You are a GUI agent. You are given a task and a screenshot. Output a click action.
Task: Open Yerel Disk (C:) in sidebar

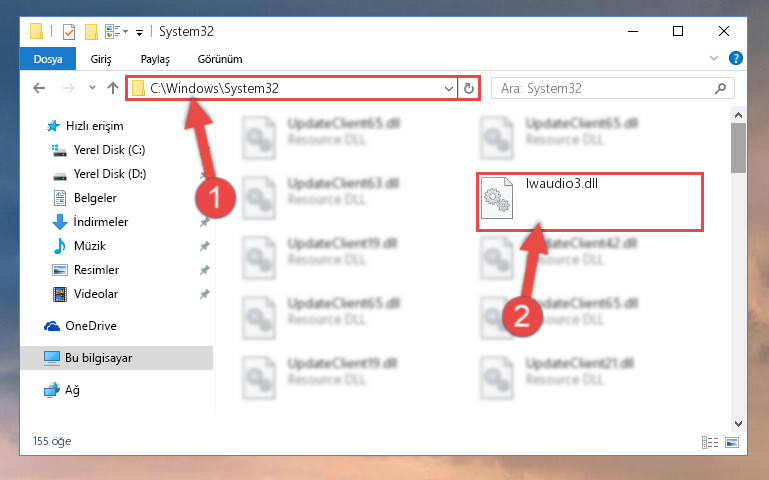(109, 150)
